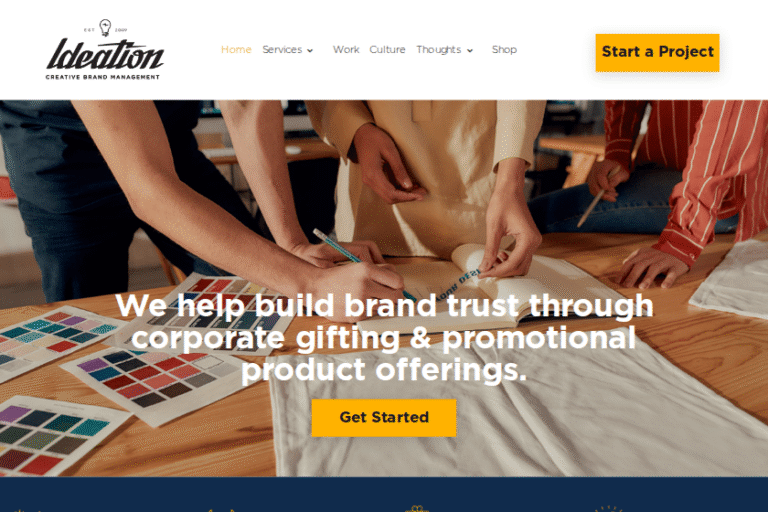Go to the Work page

tap(346, 49)
